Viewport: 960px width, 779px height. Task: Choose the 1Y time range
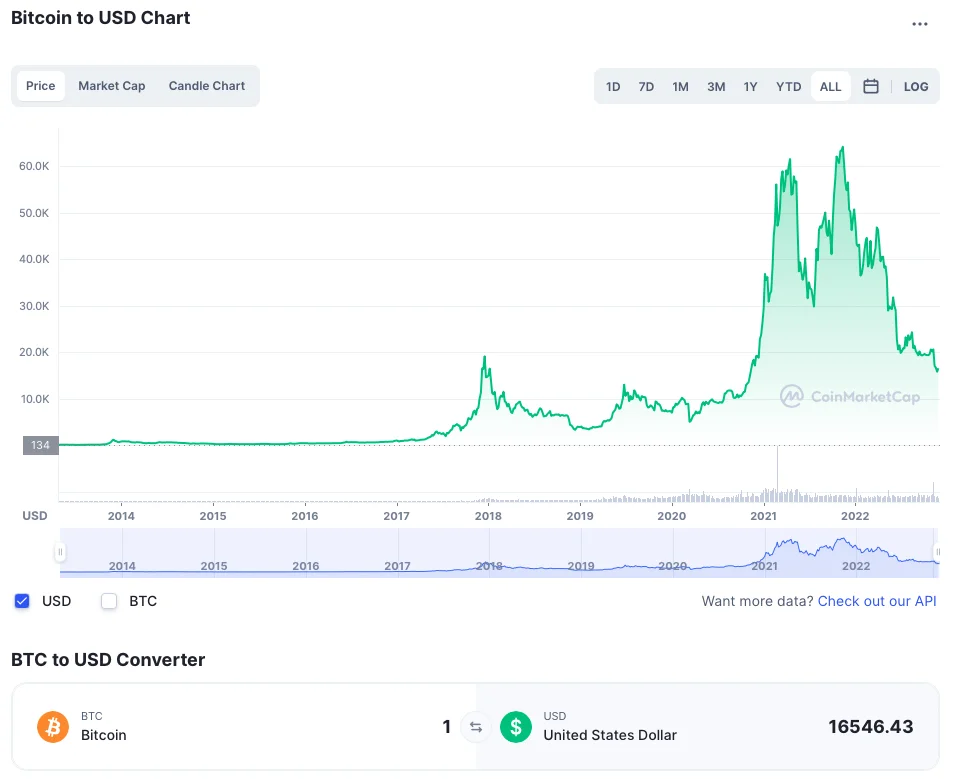[750, 86]
